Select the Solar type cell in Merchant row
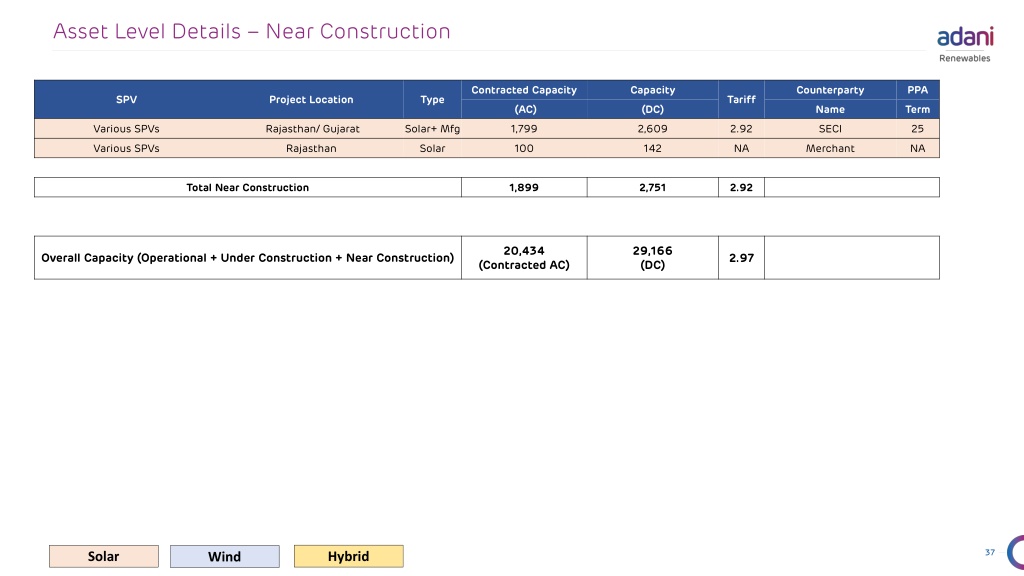 coord(432,148)
